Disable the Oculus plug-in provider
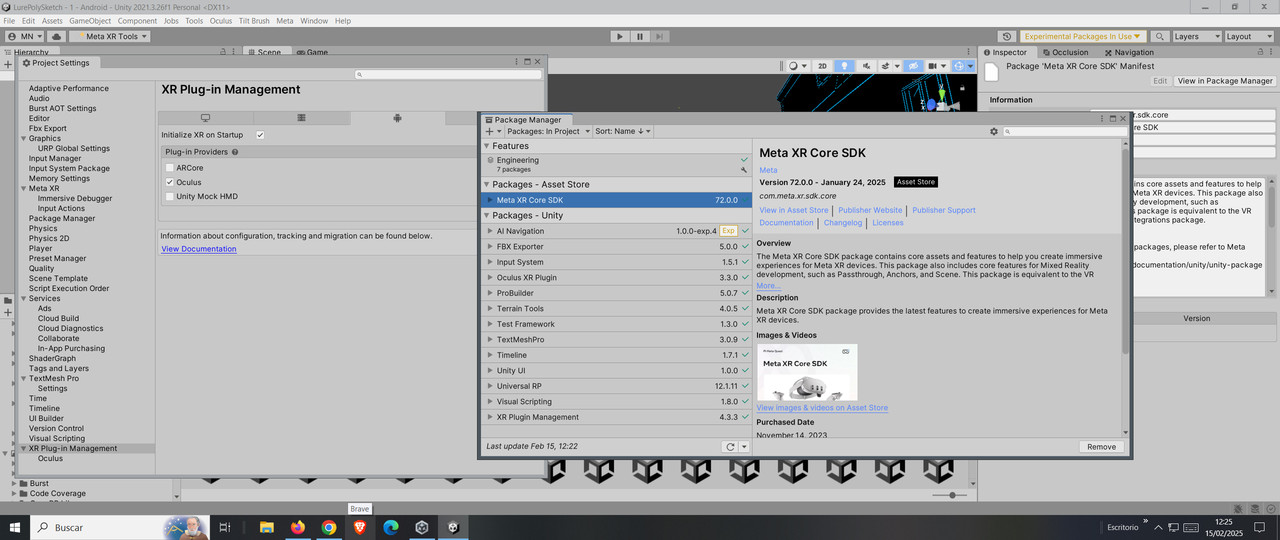The height and width of the screenshot is (540, 1280). click(x=170, y=182)
